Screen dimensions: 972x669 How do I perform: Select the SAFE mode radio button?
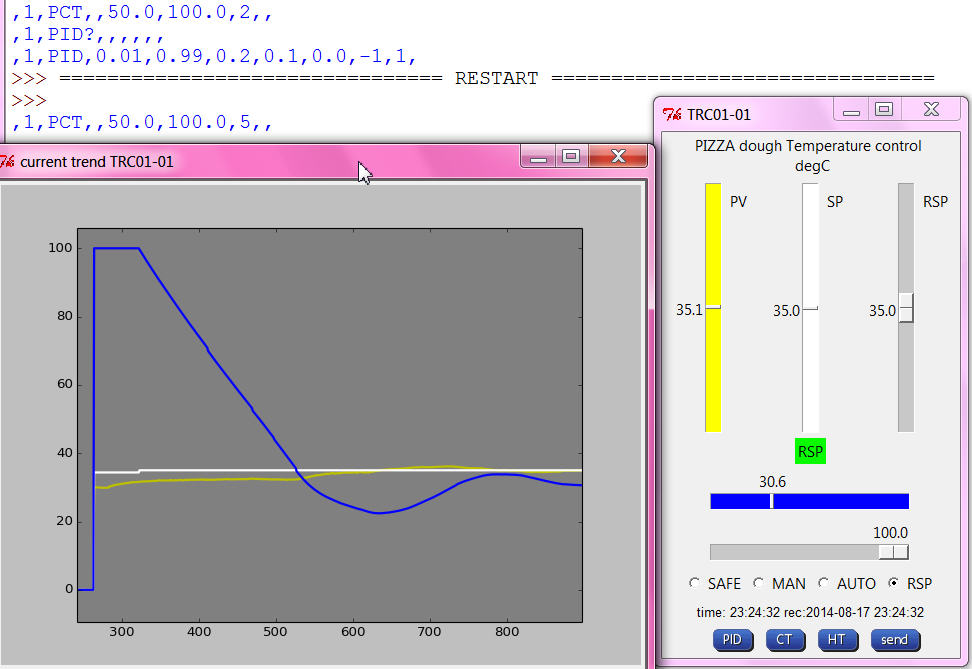tap(695, 583)
